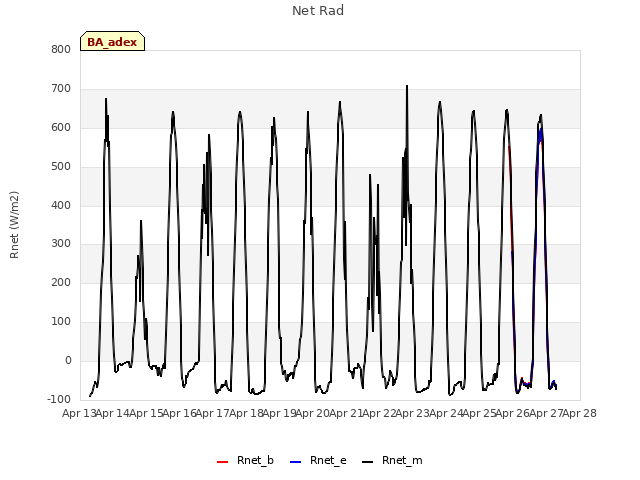Toggle the Rnet_e legend entry

tap(318, 461)
